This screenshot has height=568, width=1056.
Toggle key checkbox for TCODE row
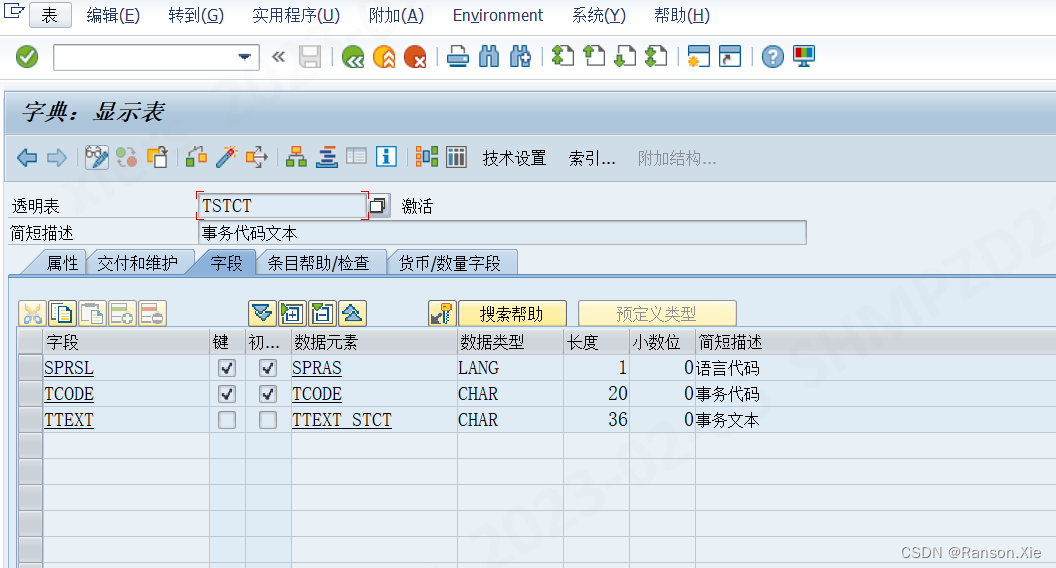227,394
